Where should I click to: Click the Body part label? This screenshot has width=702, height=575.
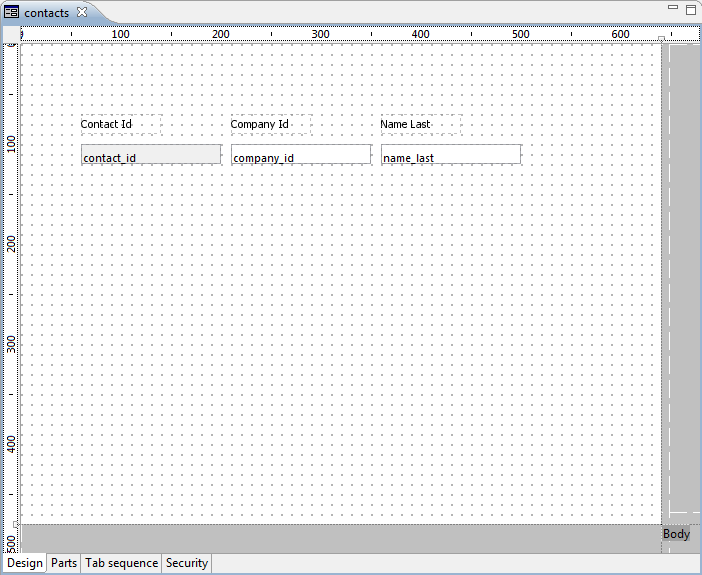pos(676,534)
